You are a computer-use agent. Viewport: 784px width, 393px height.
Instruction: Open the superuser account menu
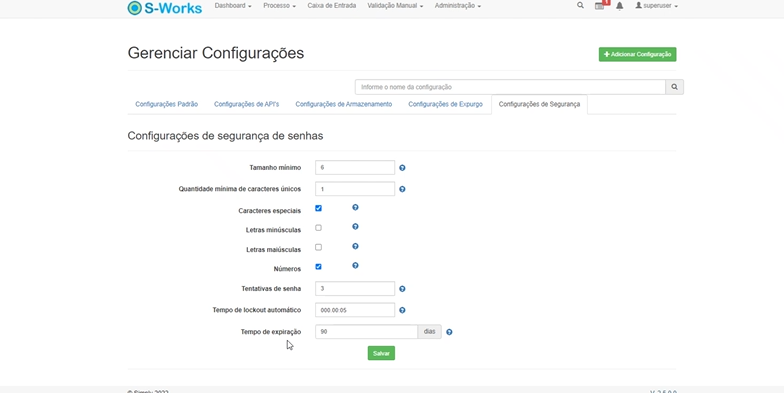point(656,6)
